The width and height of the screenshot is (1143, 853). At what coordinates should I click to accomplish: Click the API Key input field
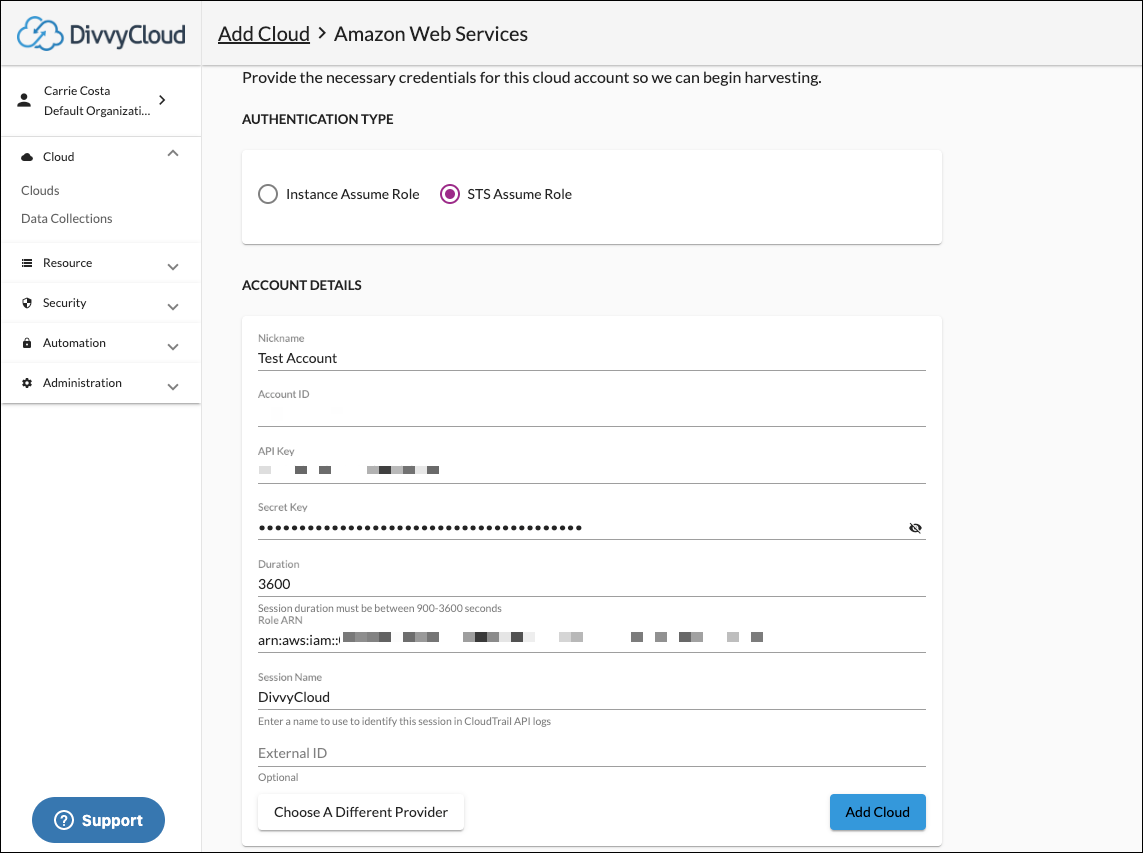coord(592,471)
